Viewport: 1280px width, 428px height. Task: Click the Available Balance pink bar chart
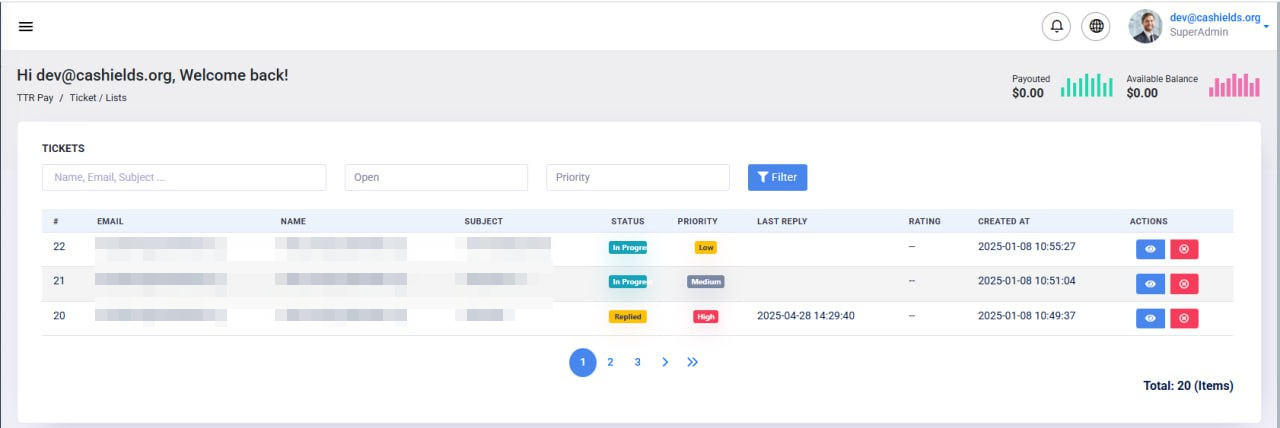1234,85
